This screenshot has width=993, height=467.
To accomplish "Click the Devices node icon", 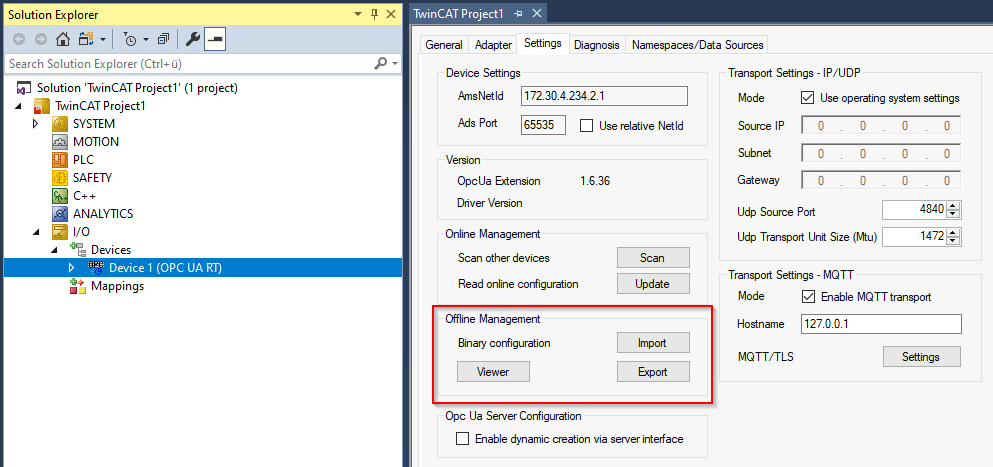I will pos(78,250).
